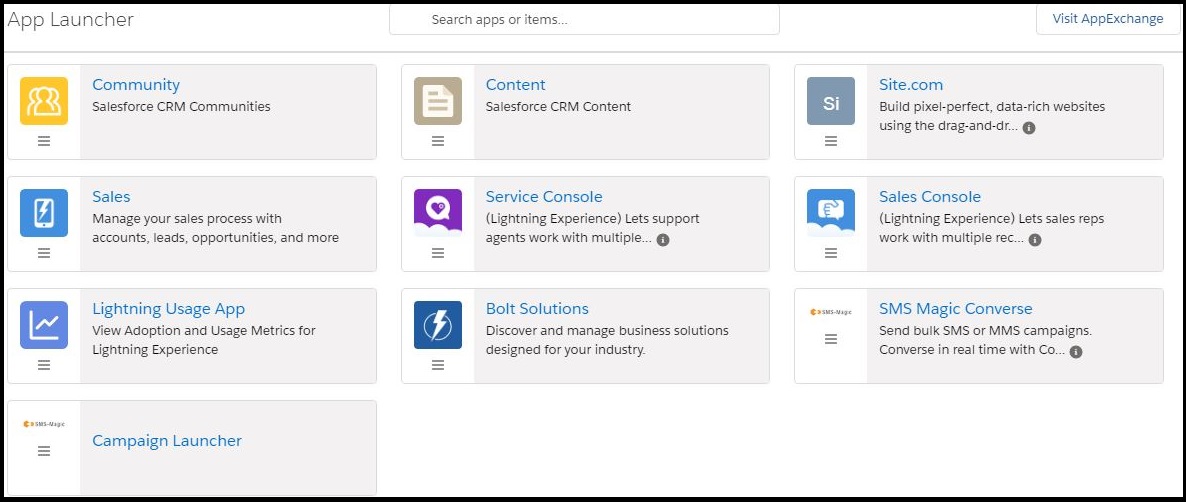Click the 'Manage your sales process' description

point(216,228)
